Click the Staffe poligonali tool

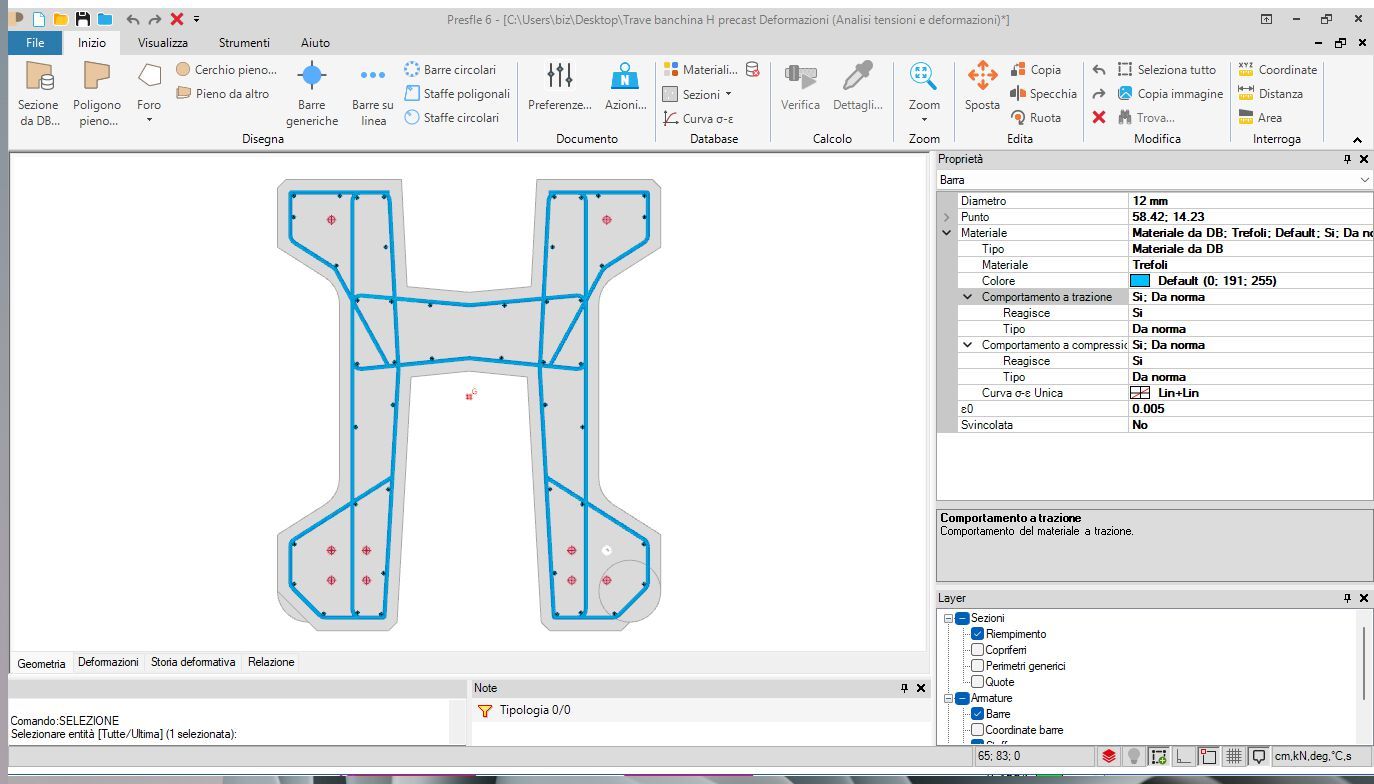(457, 94)
